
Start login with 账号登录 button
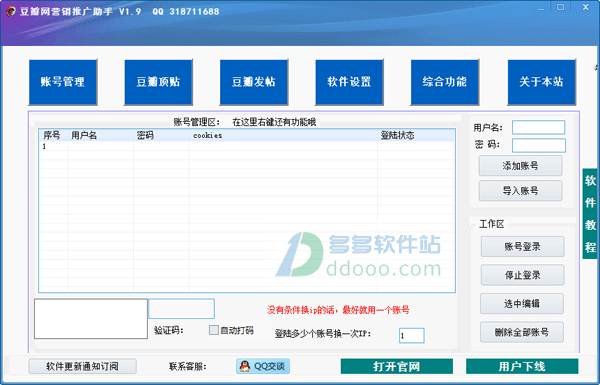[x=522, y=246]
